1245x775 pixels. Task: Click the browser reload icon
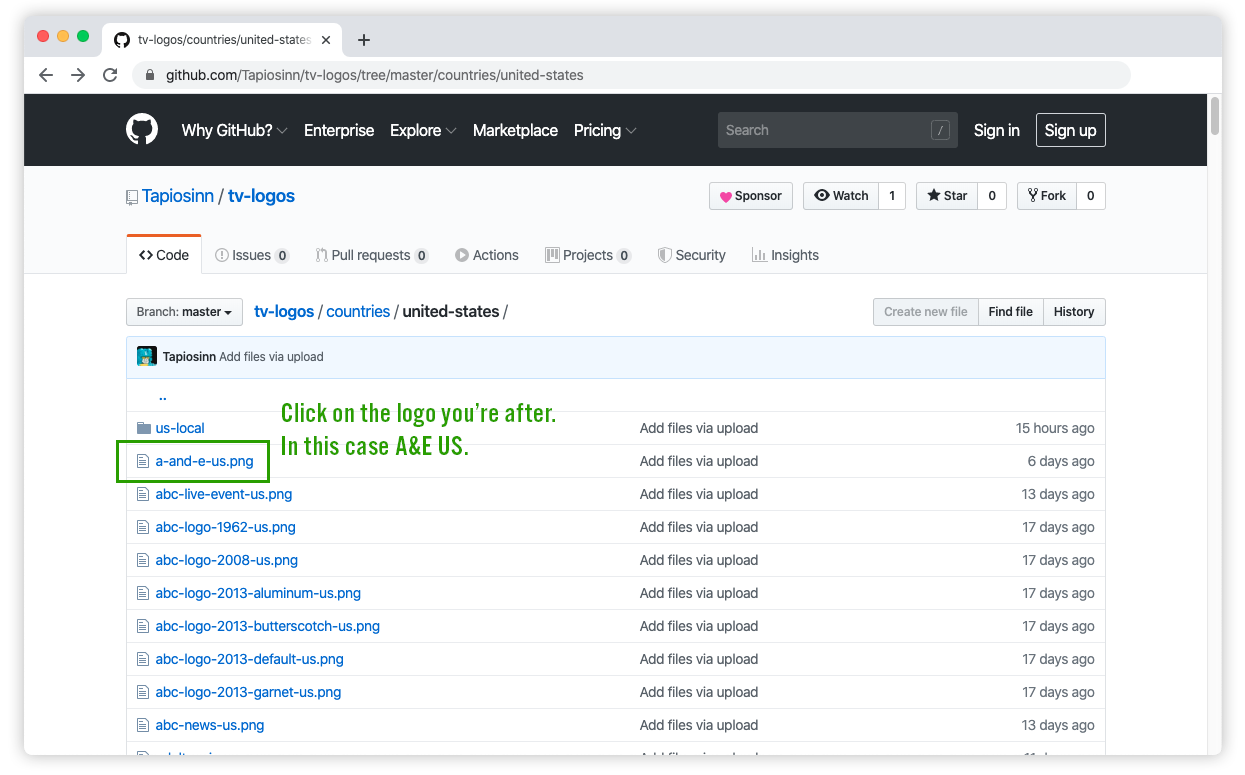110,75
